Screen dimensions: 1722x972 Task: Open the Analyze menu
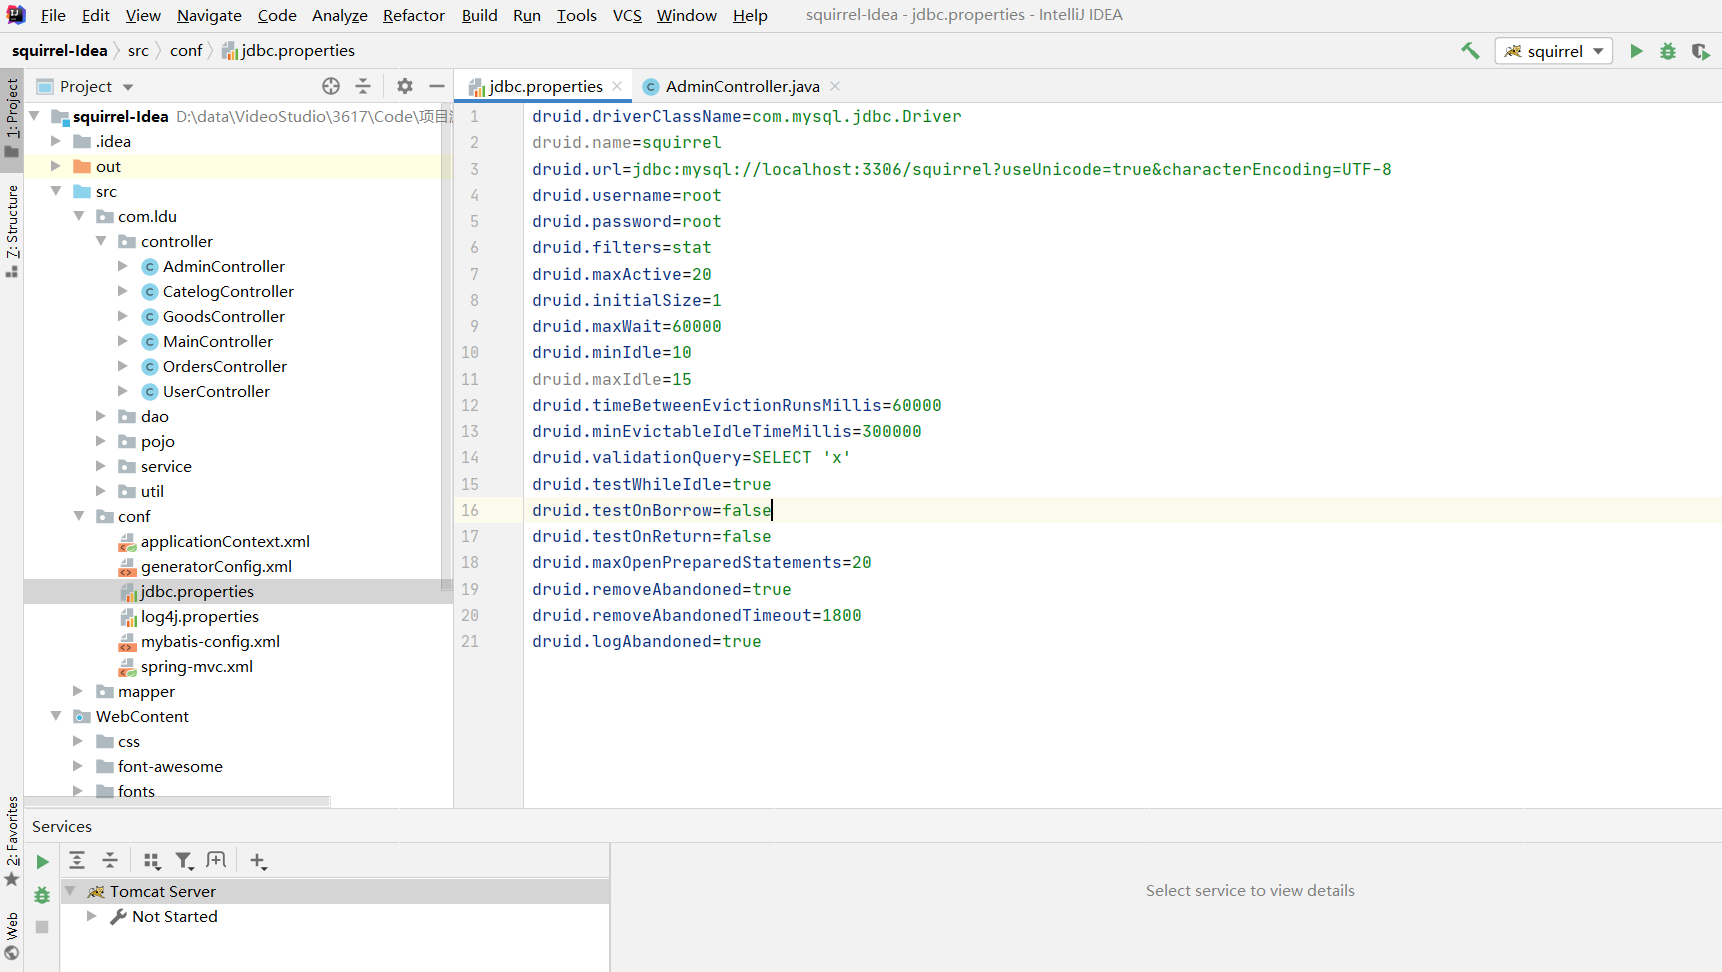340,15
